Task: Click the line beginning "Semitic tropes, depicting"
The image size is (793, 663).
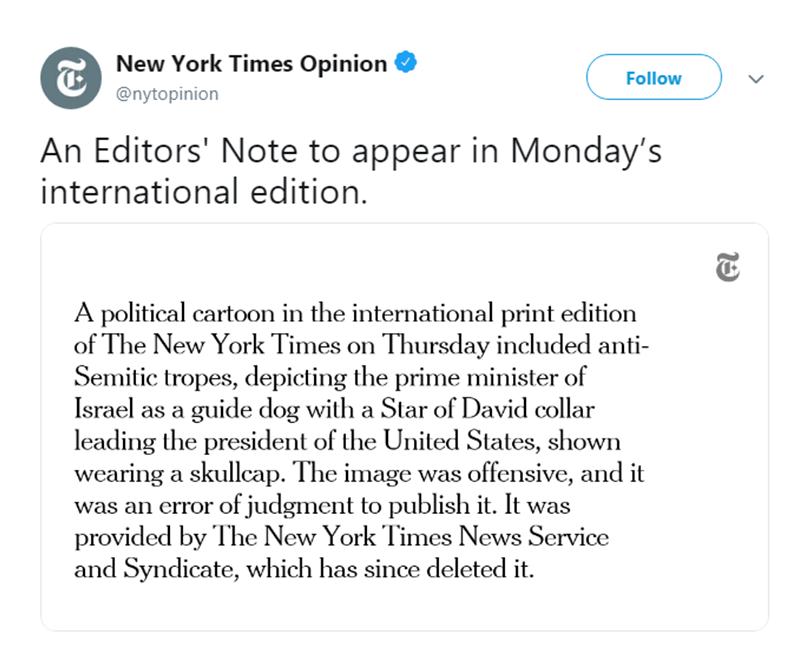Action: [330, 378]
